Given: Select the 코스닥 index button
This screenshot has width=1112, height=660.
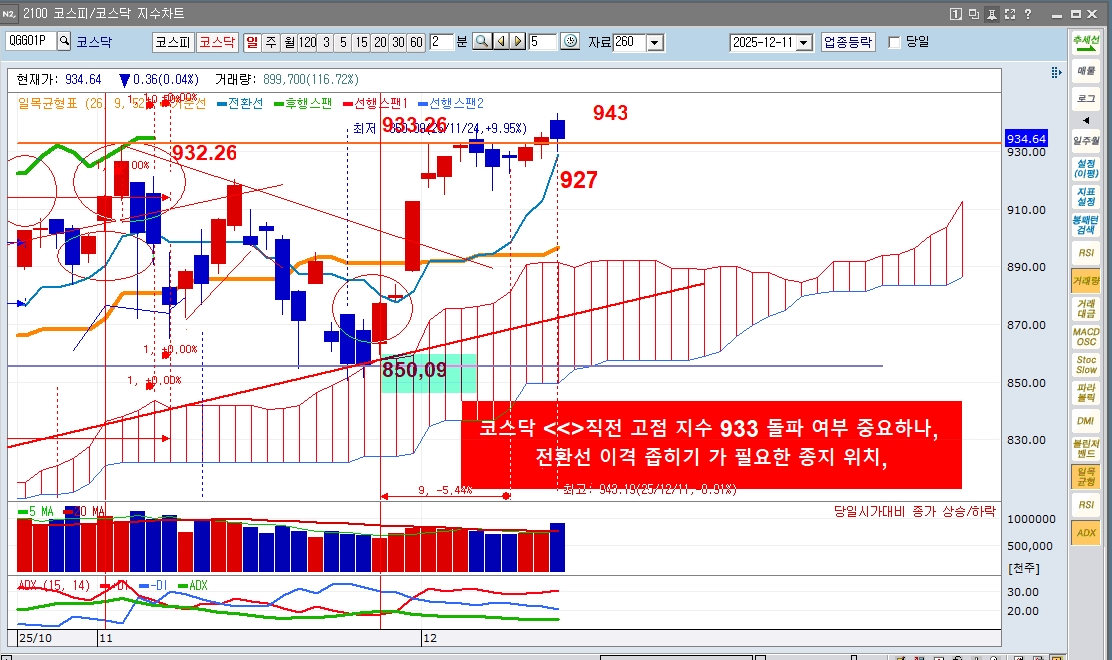Looking at the screenshot, I should (216, 42).
